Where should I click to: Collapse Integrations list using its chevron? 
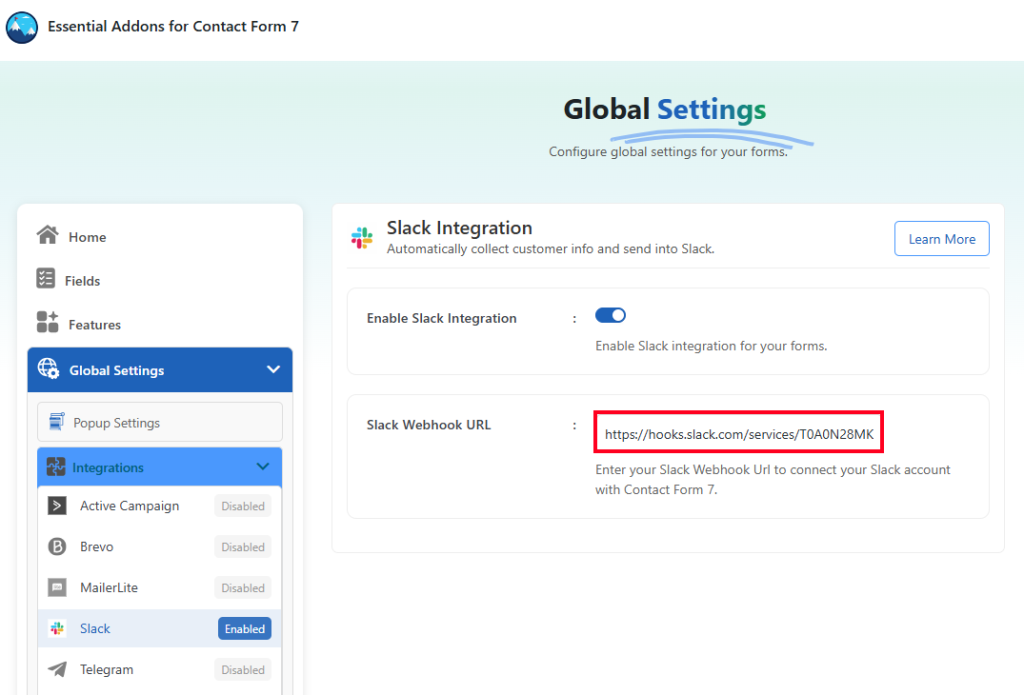[x=263, y=466]
